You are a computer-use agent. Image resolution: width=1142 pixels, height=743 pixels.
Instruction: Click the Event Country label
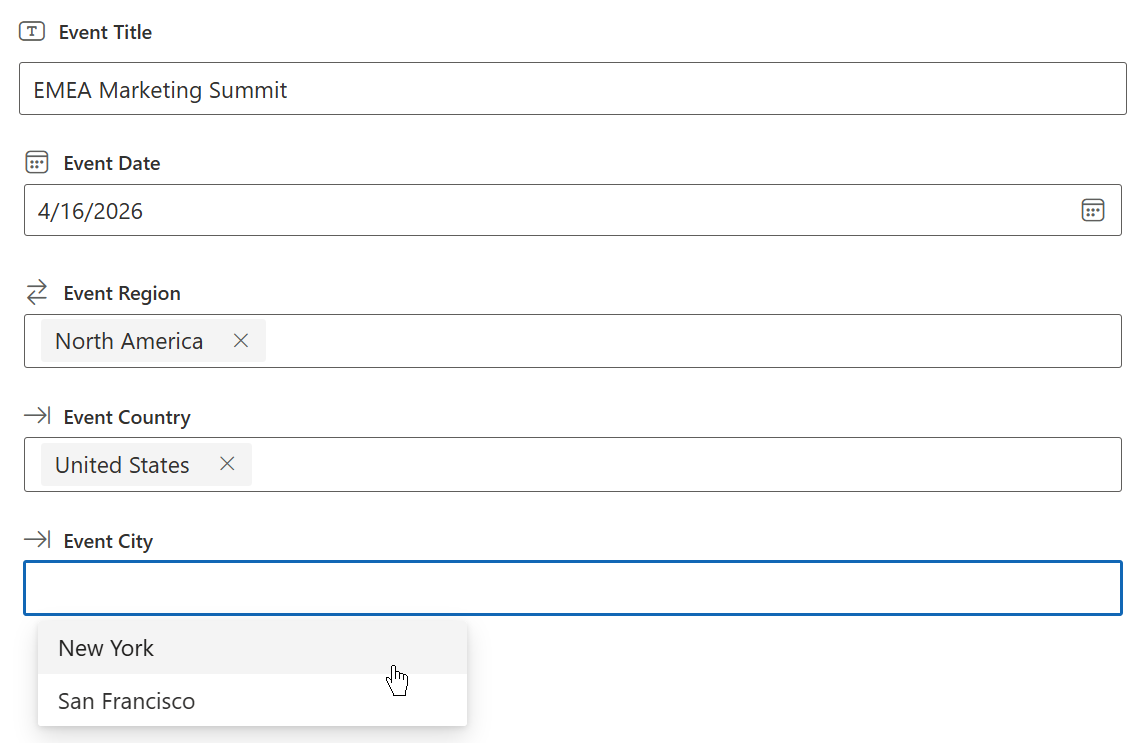[127, 417]
